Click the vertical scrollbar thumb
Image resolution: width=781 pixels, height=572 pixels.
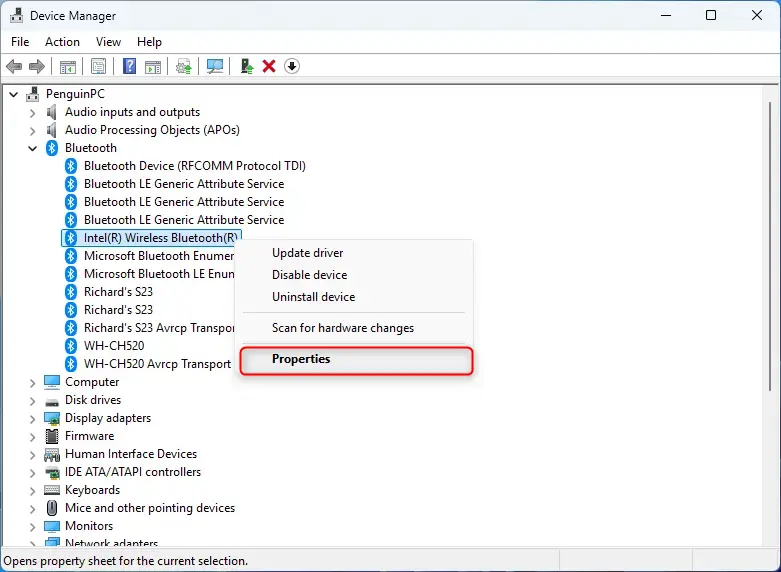coord(771,246)
